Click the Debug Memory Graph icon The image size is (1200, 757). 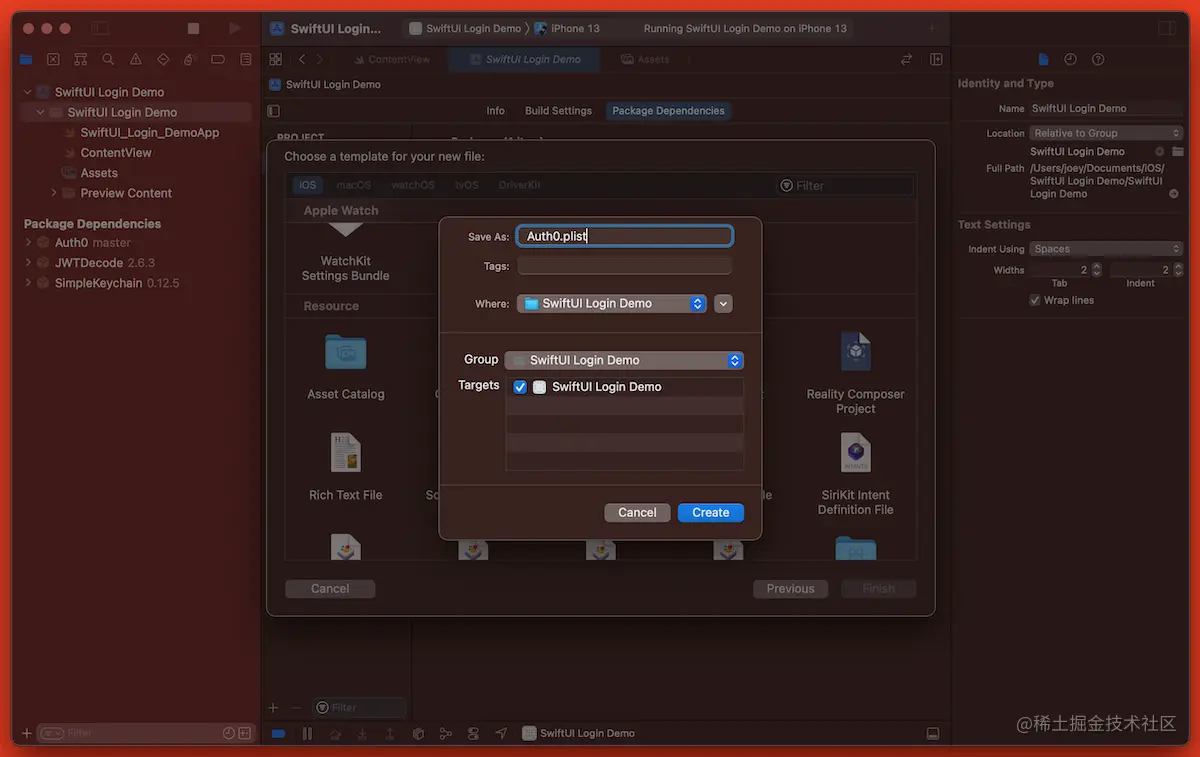pos(446,734)
